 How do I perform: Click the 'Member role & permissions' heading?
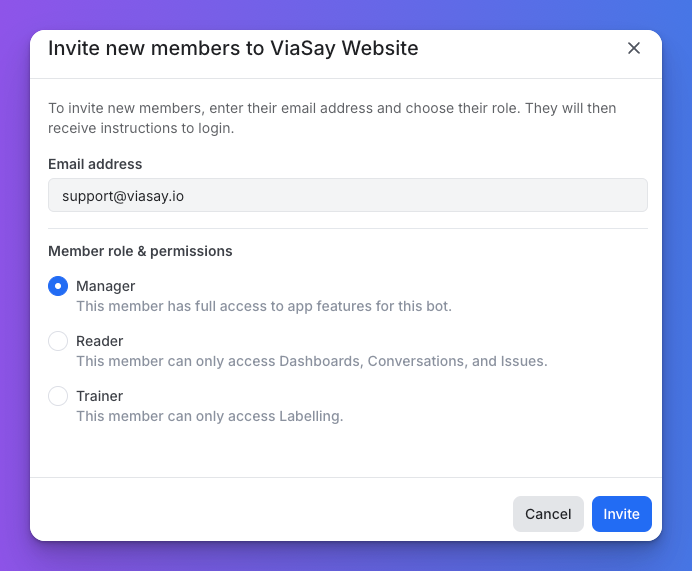(x=140, y=251)
